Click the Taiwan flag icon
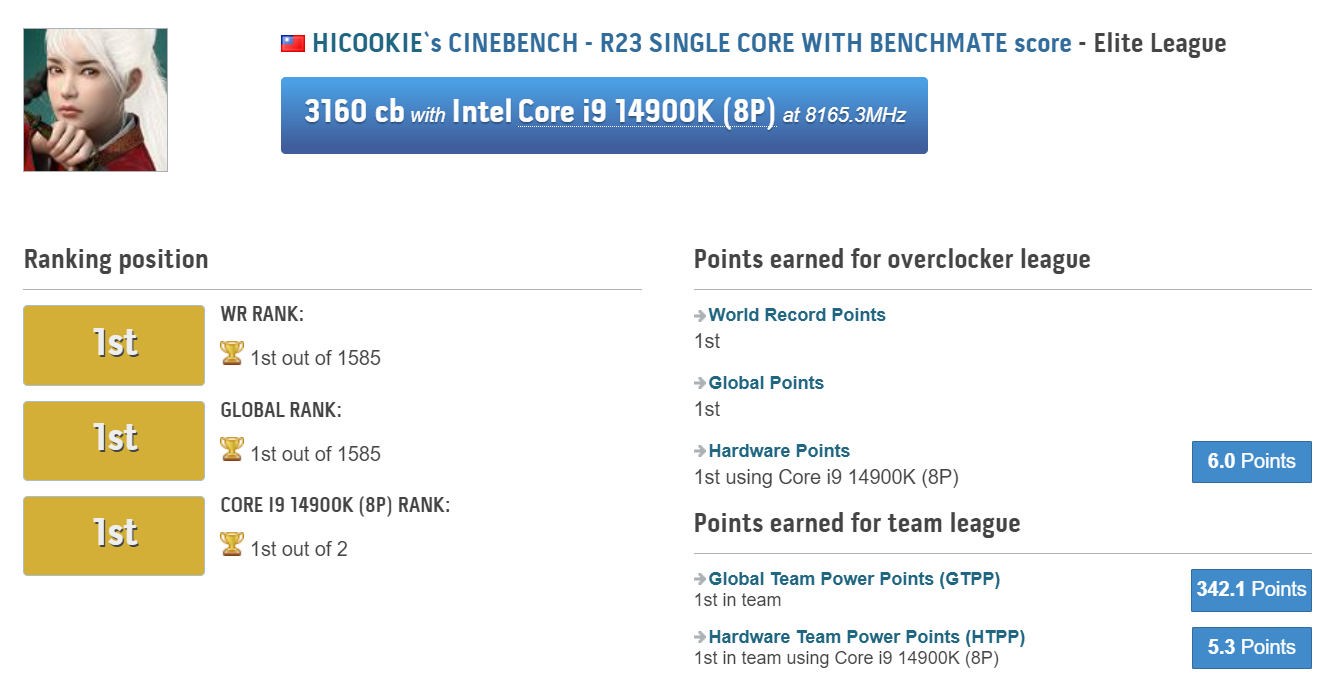 coord(292,44)
